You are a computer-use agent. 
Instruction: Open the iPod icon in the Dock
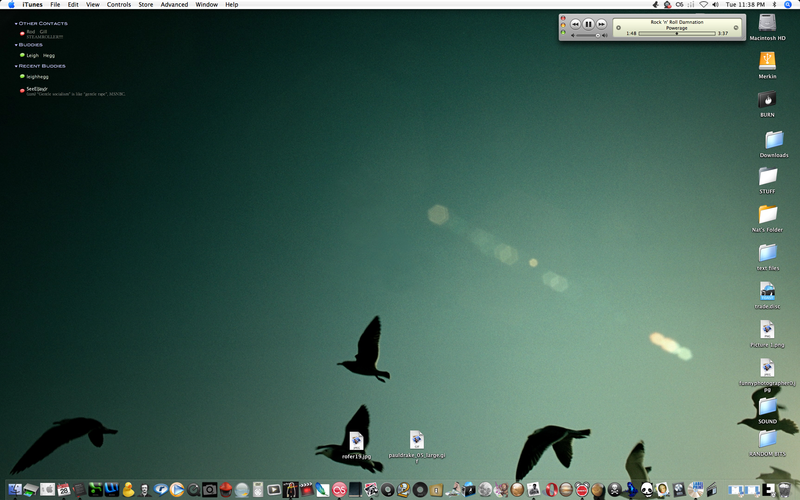(258, 490)
